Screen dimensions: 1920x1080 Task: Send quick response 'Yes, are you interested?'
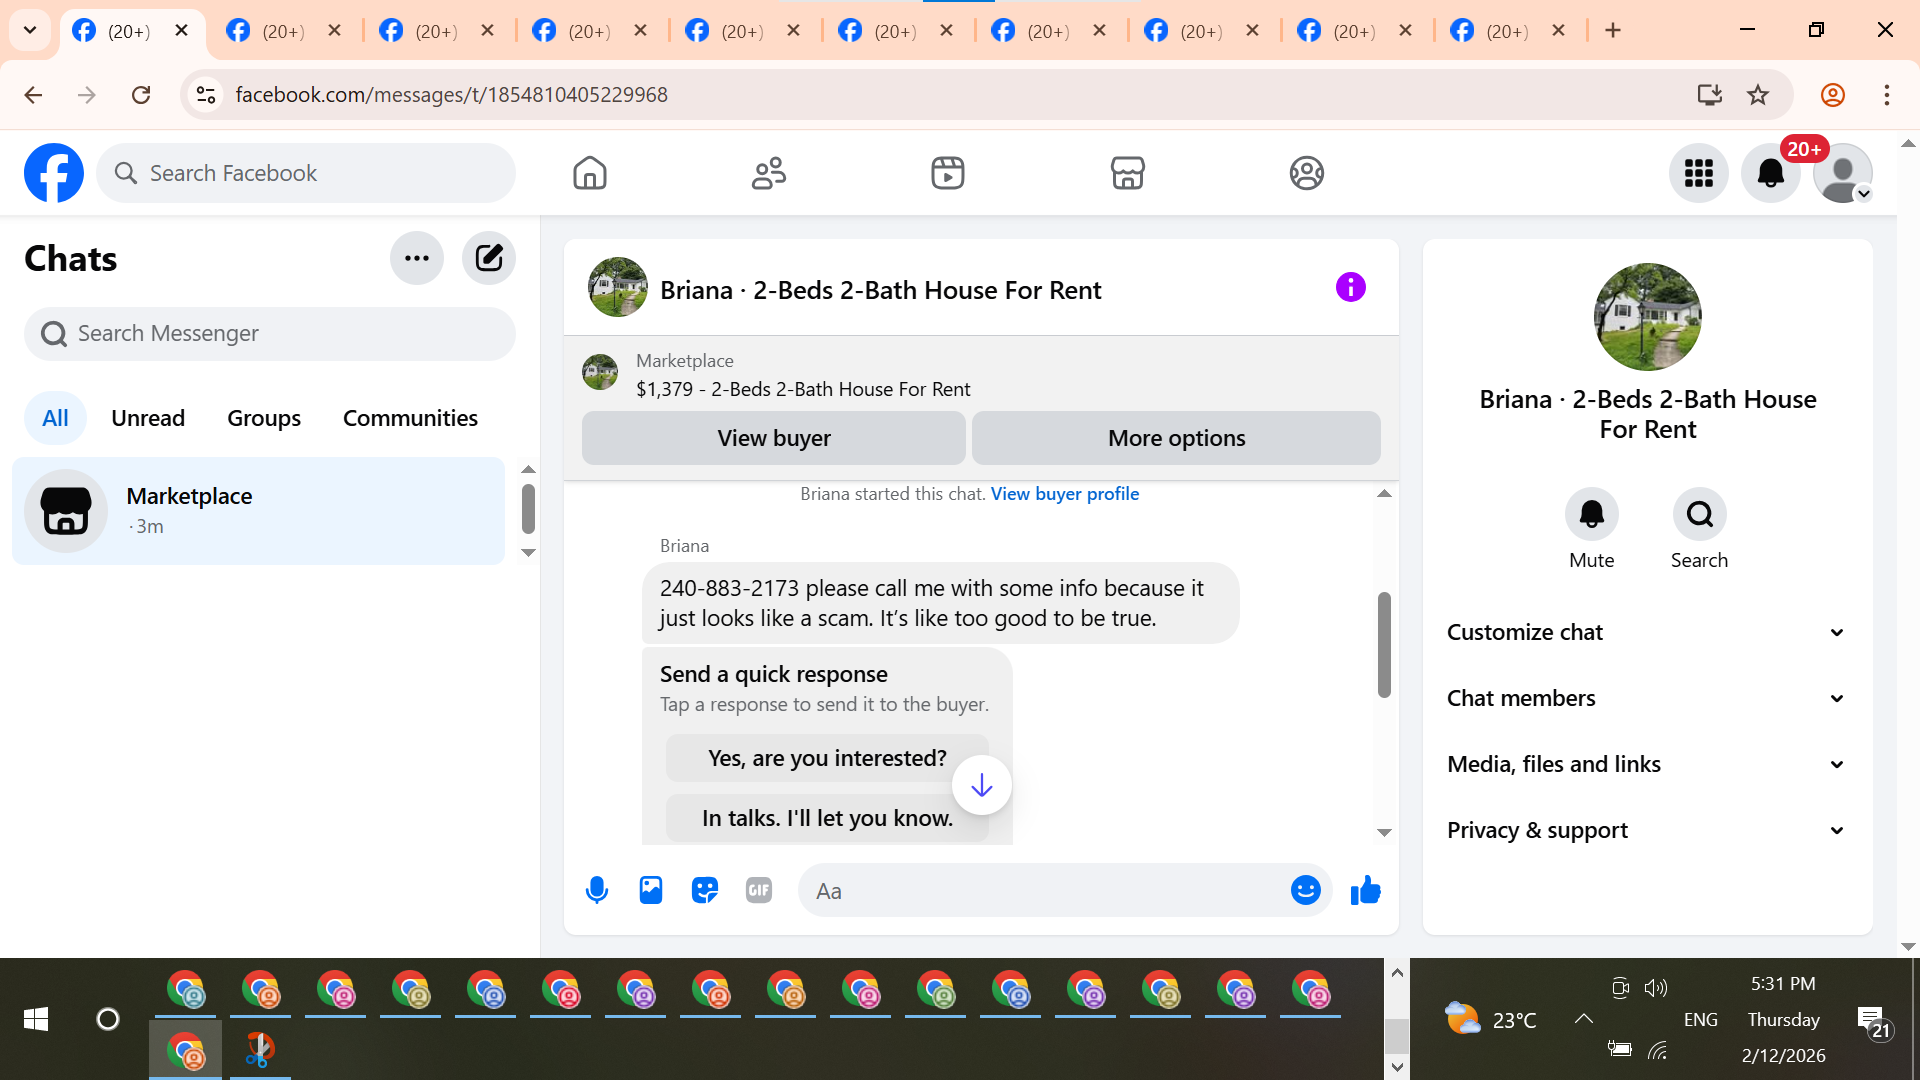tap(827, 758)
